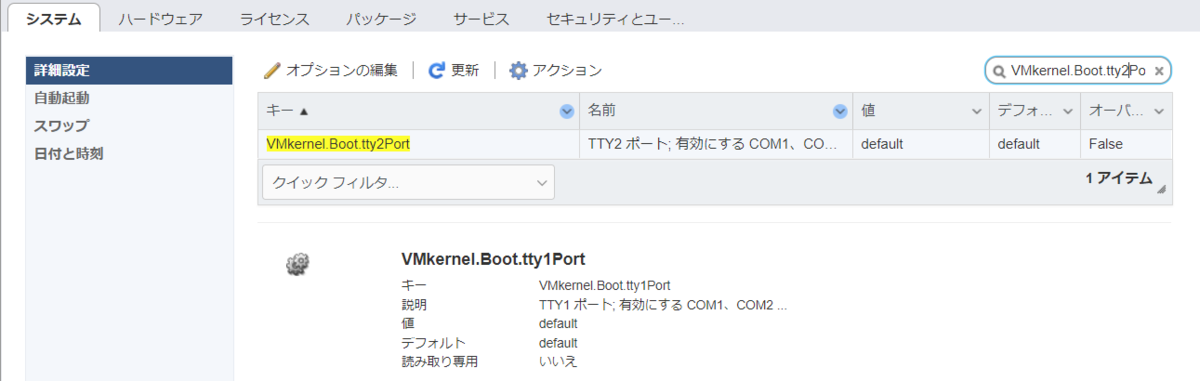Open the クイック フィルタ combo box
The height and width of the screenshot is (381, 1200).
click(408, 182)
